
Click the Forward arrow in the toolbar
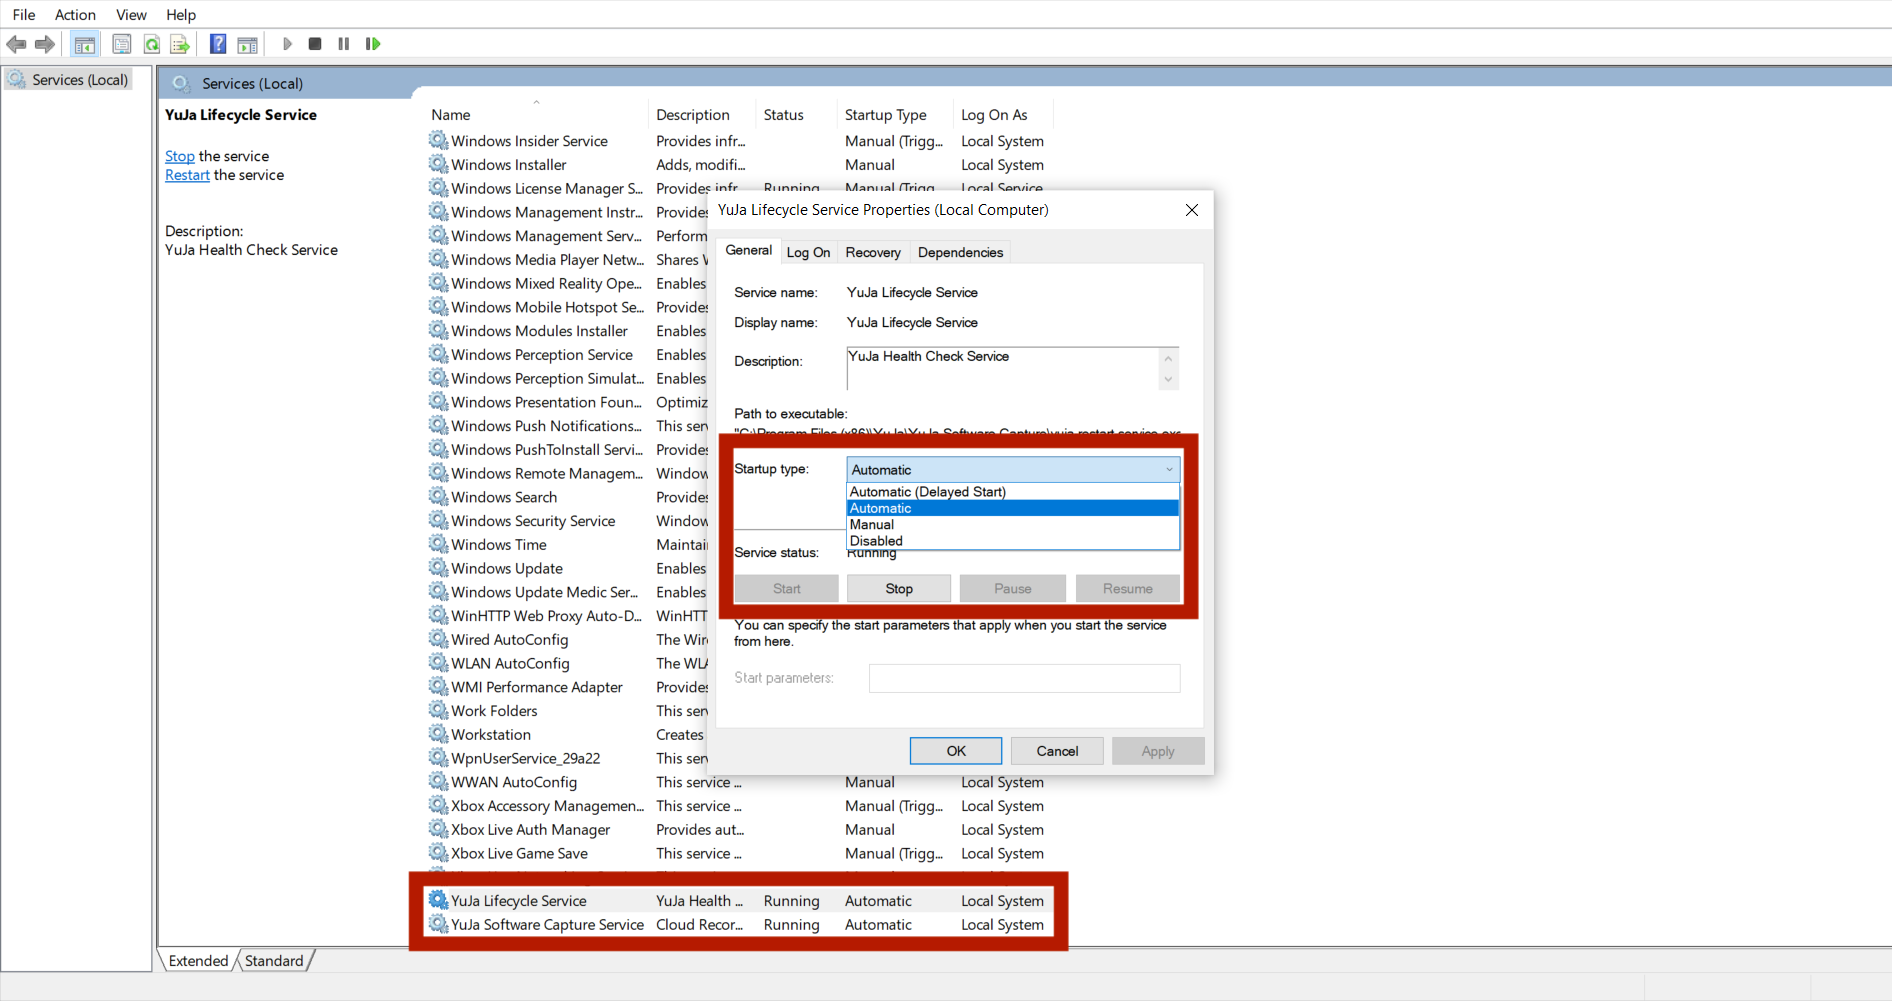45,44
